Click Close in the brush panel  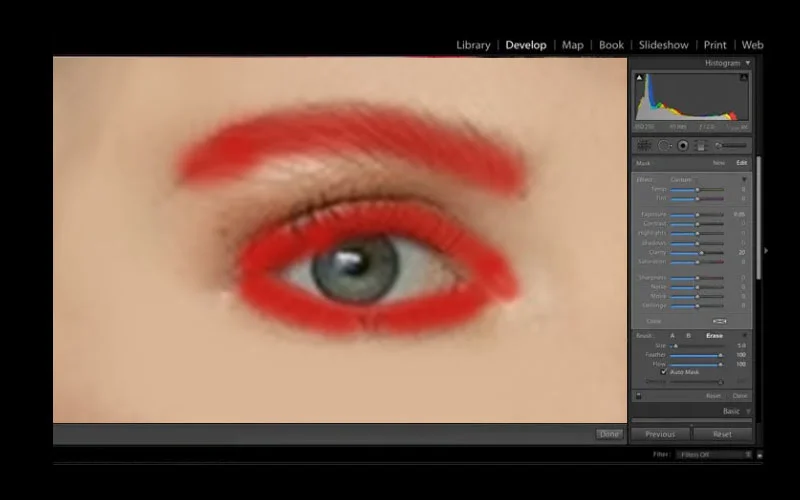coord(740,396)
